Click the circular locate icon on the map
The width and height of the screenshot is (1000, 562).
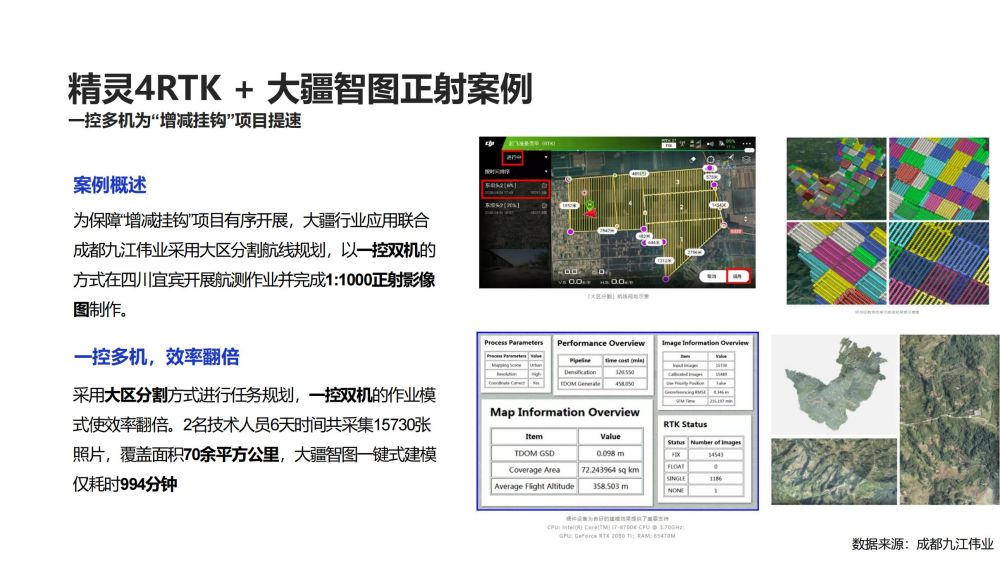point(710,159)
